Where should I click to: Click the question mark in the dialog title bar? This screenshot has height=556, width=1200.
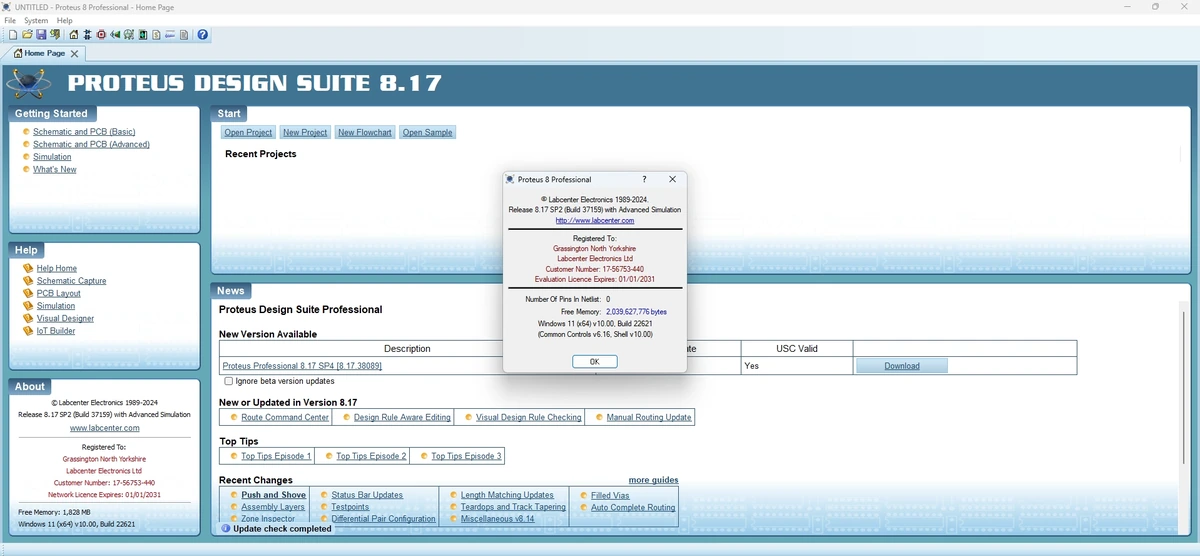point(644,179)
